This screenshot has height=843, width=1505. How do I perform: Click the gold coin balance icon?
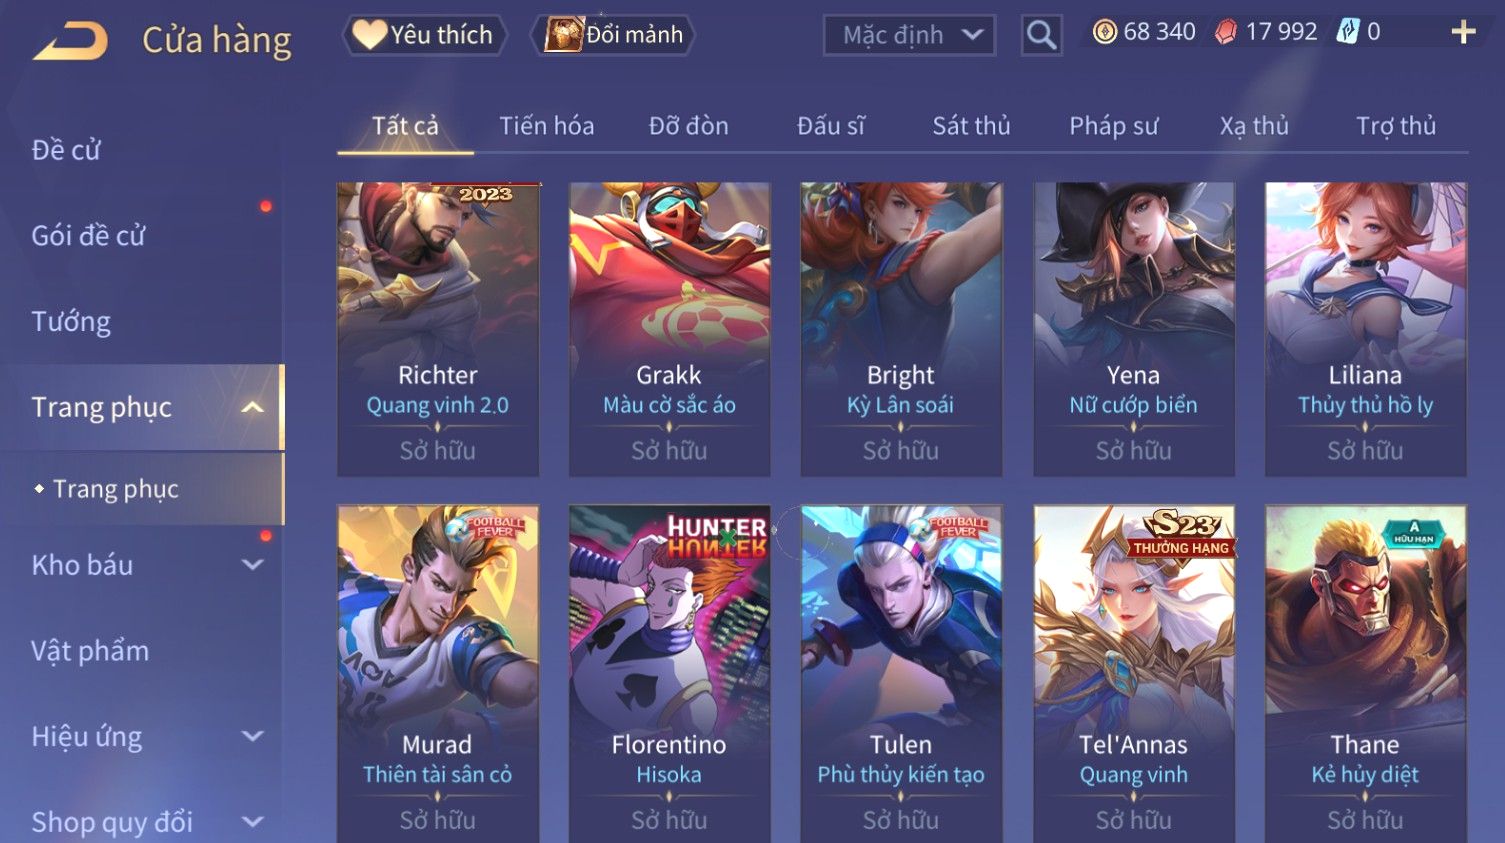tap(1104, 32)
